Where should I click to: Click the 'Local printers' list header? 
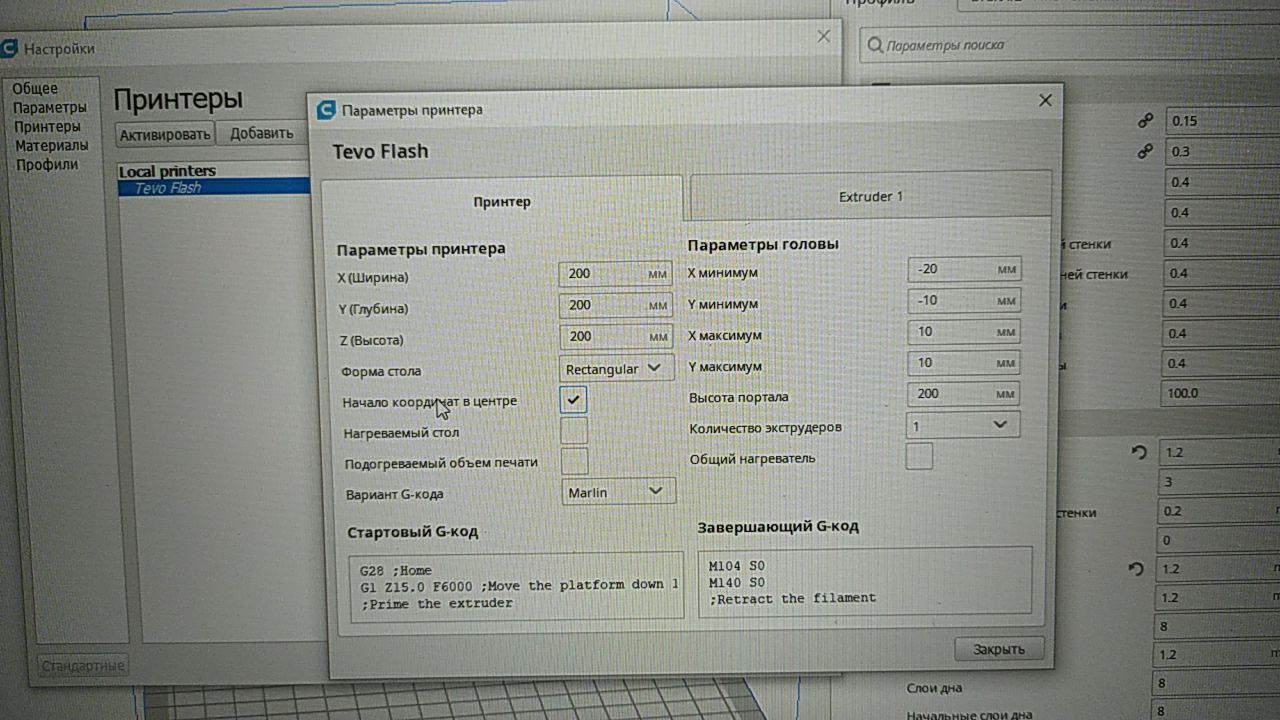click(167, 171)
